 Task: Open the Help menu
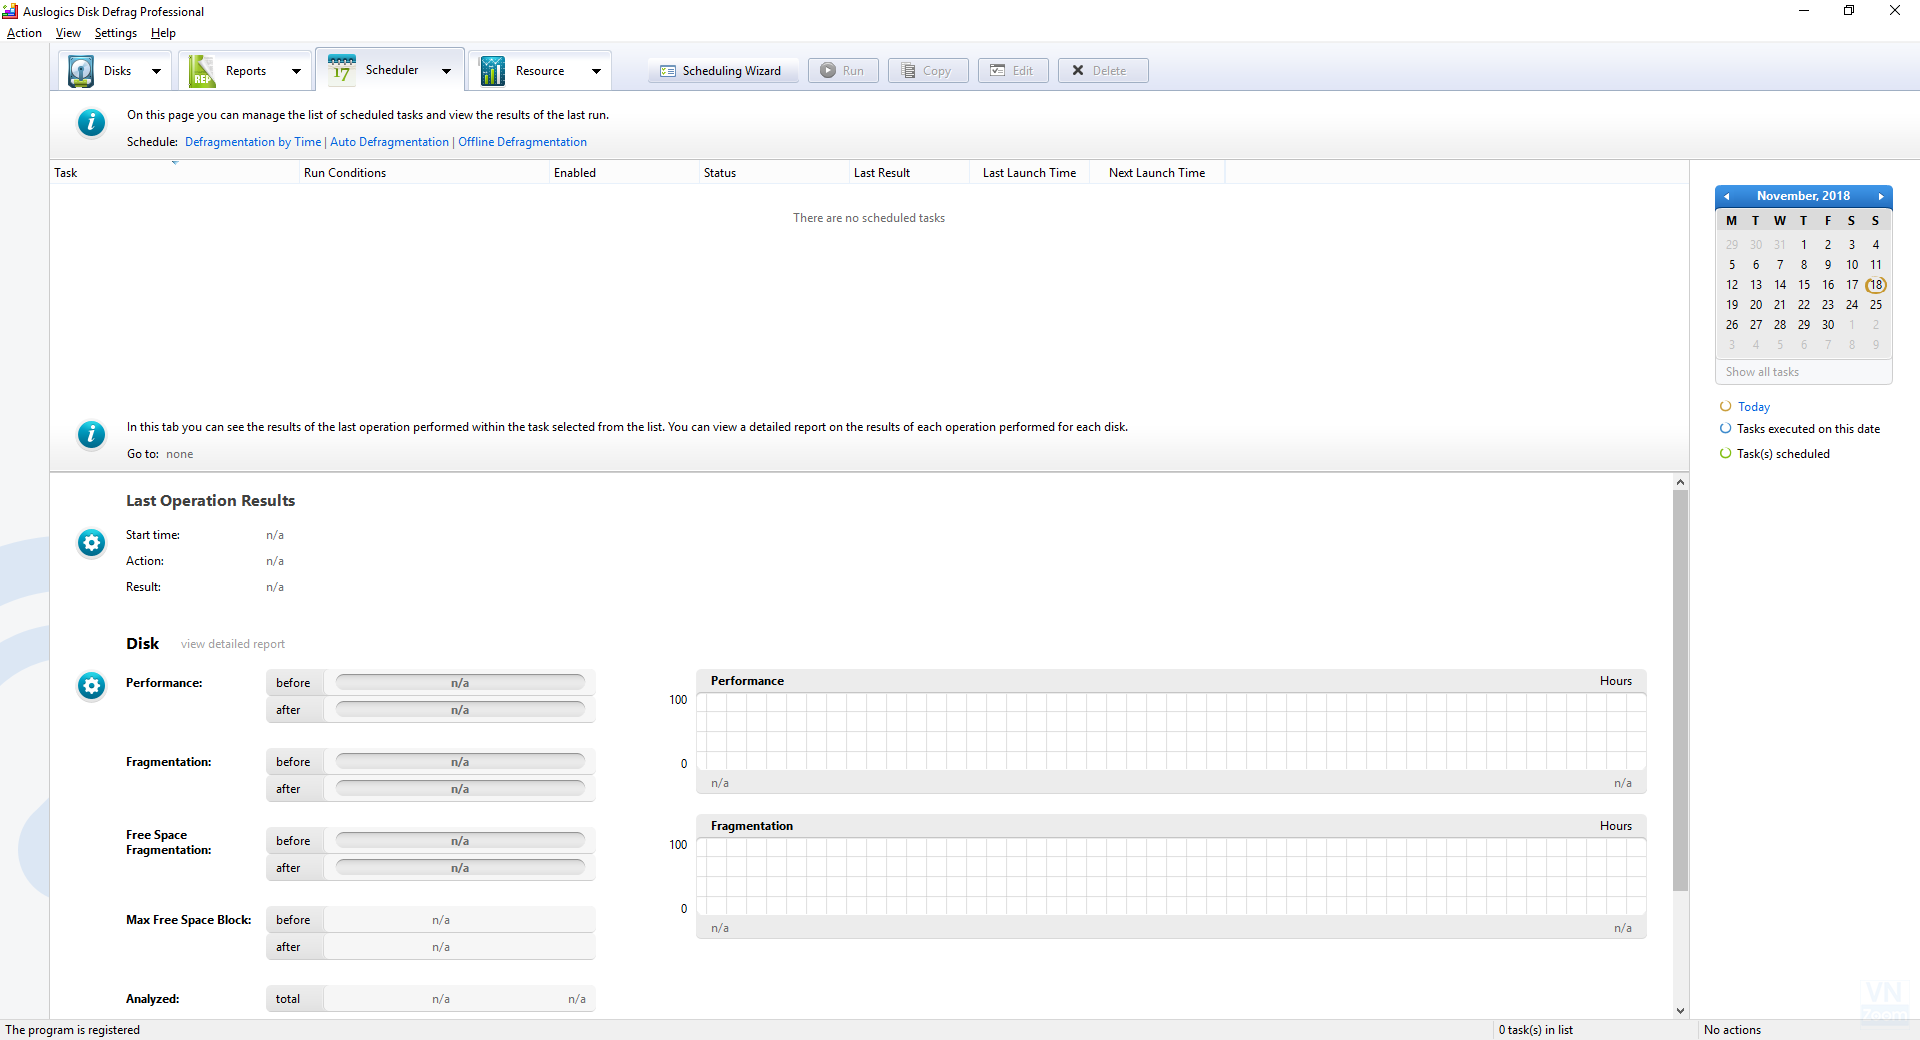click(x=163, y=33)
